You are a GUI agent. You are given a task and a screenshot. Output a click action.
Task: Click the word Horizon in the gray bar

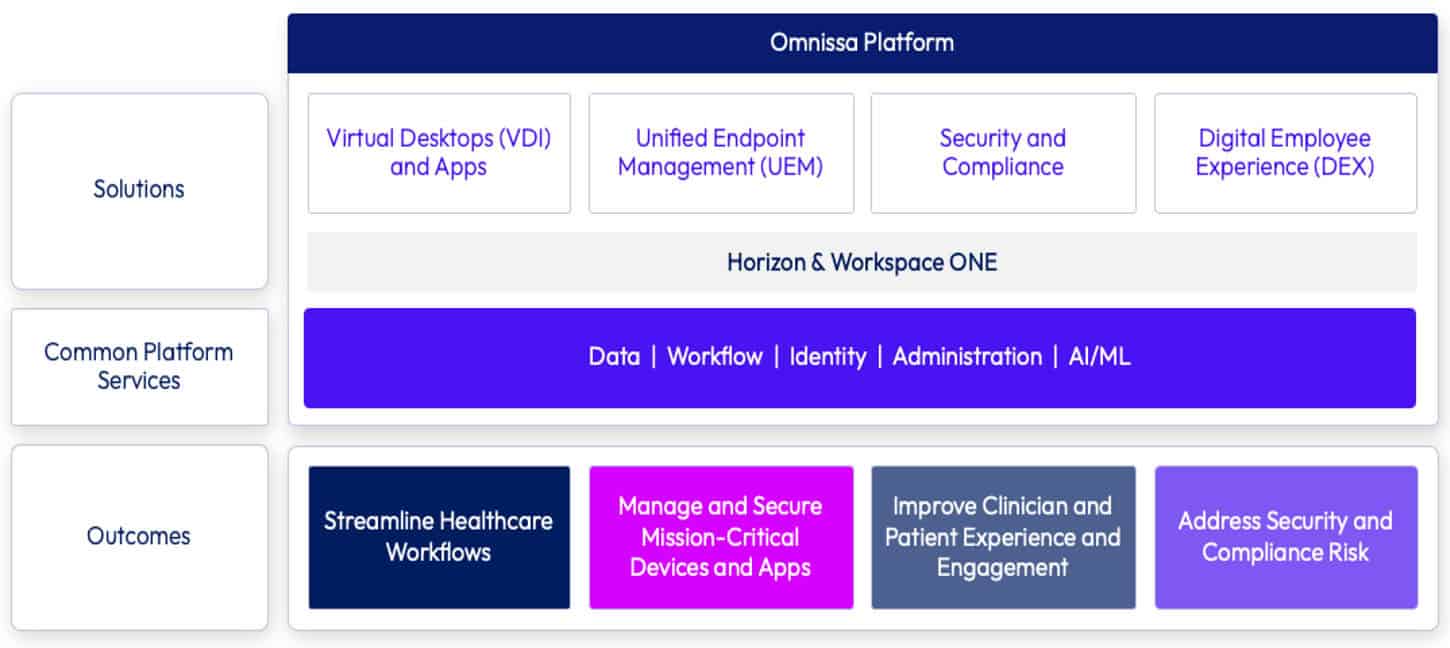(x=764, y=262)
